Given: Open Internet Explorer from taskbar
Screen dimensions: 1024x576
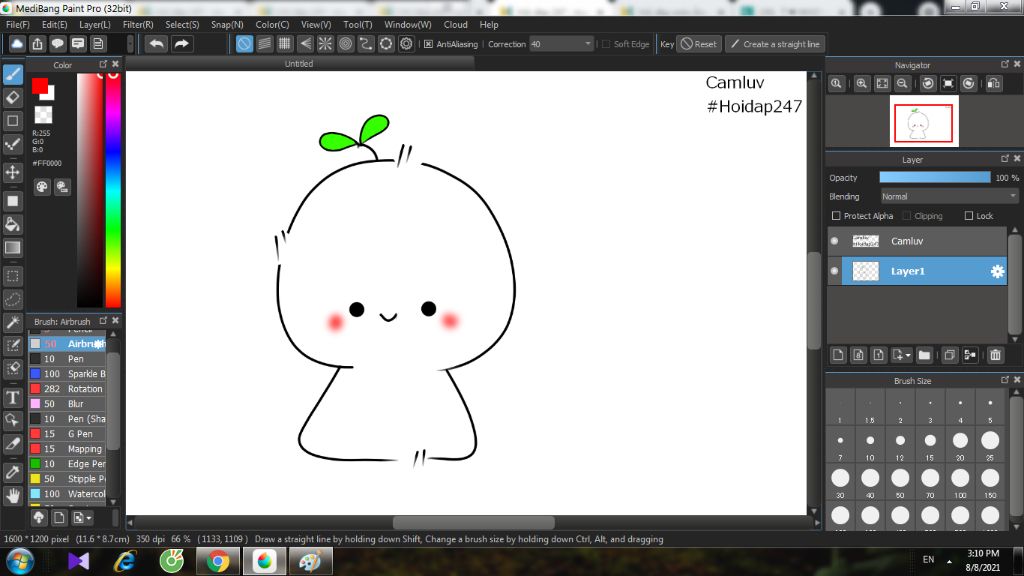Looking at the screenshot, I should [x=124, y=561].
